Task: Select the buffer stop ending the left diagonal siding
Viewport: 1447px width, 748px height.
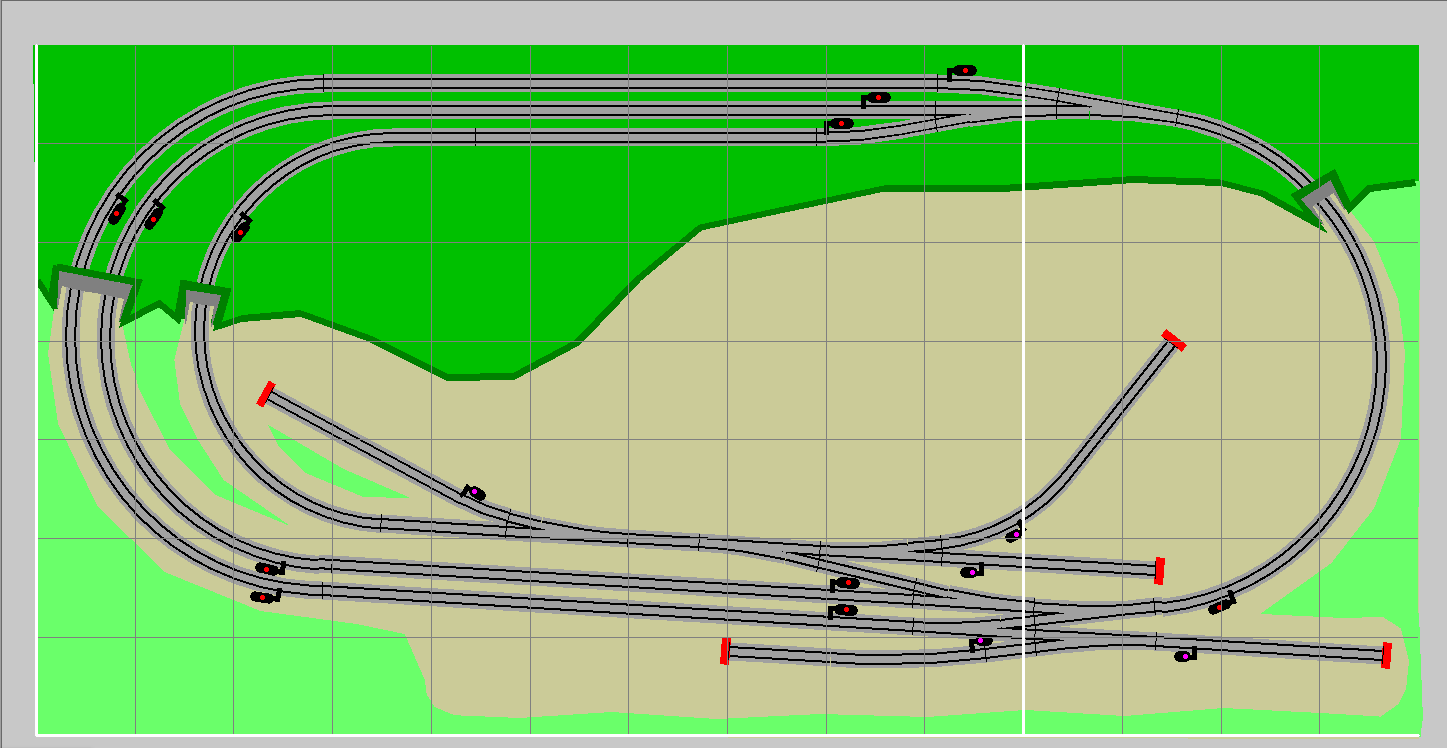Action: pyautogui.click(x=265, y=394)
